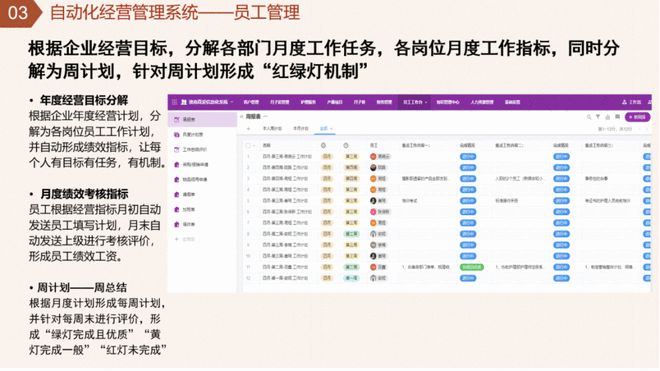Click the previous-page arrow under the add button
660x371 pixels.
pyautogui.click(x=641, y=129)
